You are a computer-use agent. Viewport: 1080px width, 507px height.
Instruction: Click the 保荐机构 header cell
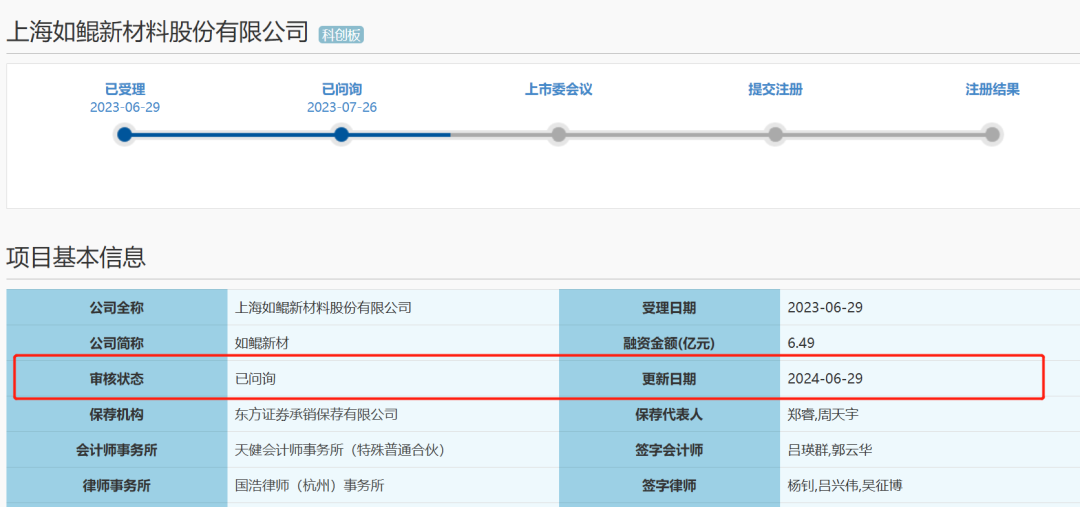[x=117, y=415]
